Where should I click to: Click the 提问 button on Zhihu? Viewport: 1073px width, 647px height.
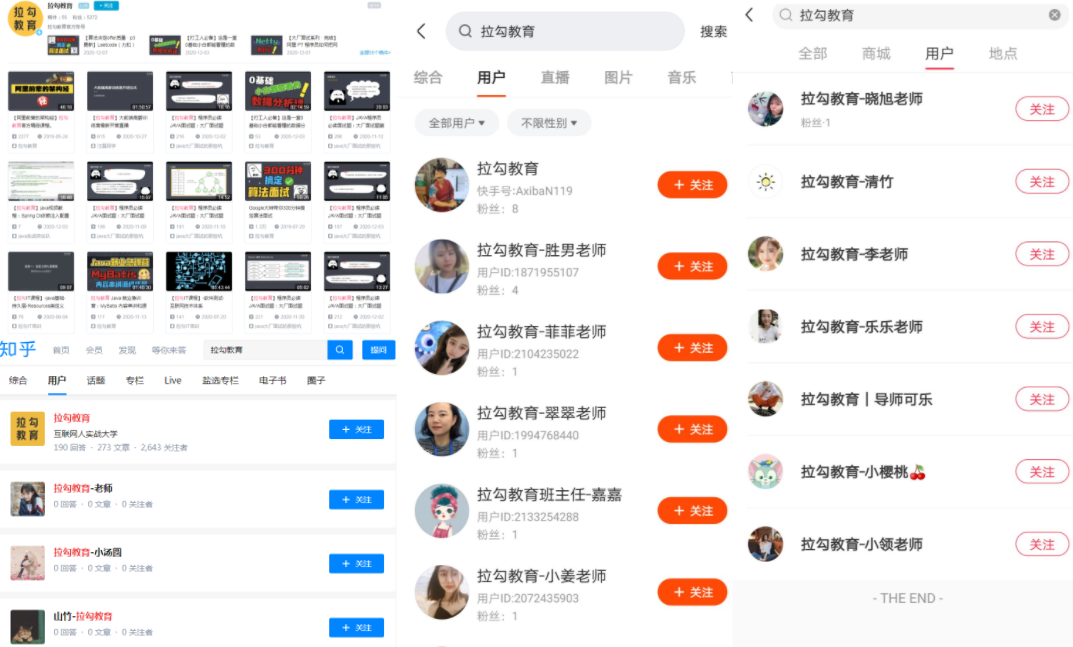379,350
